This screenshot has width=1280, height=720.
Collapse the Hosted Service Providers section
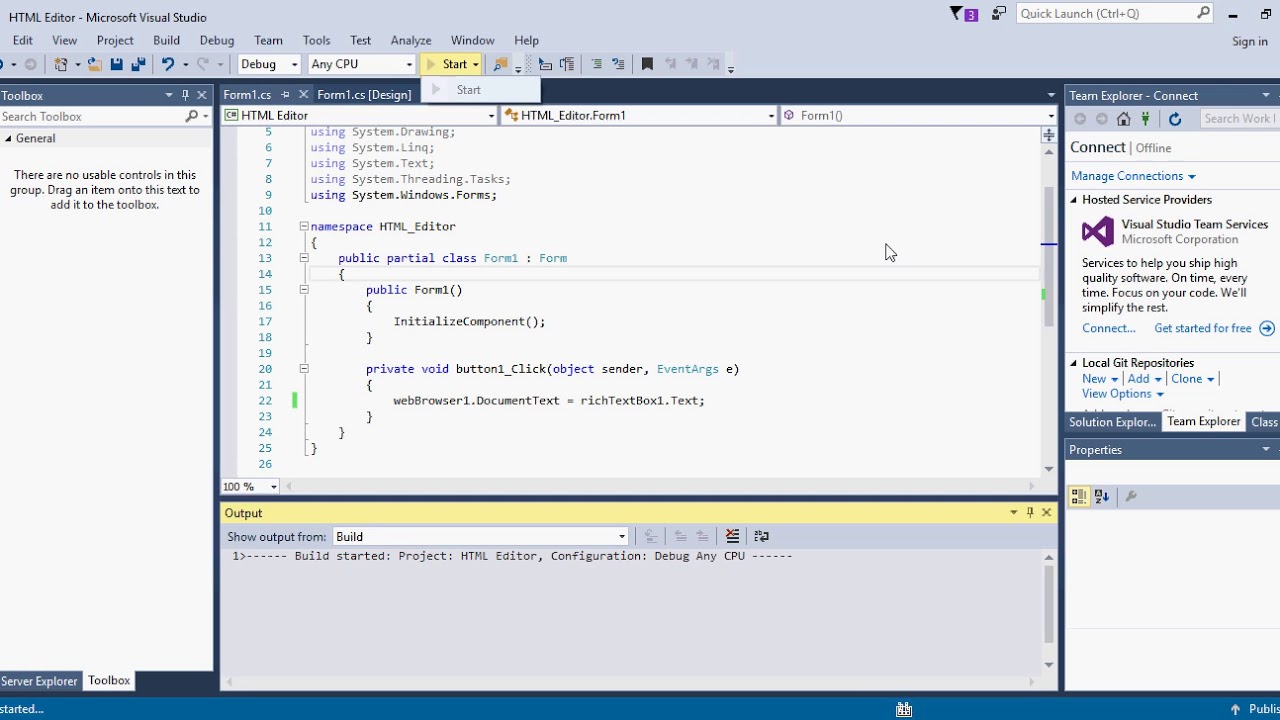pos(1074,200)
